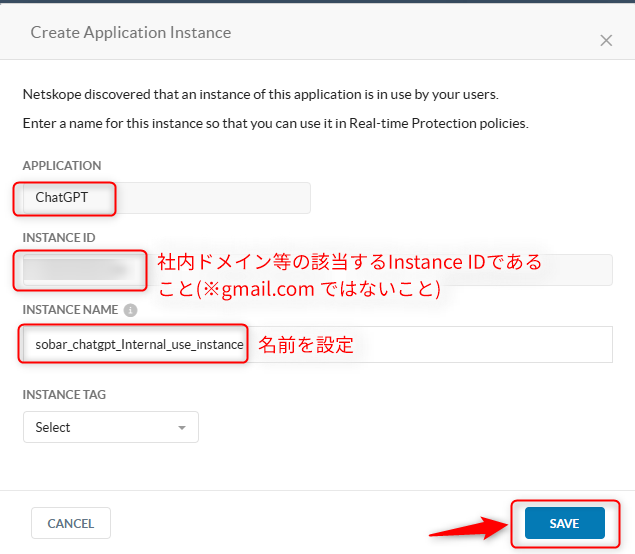Viewport: 635px width, 554px height.
Task: Click the 'Select' placeholder in Instance Tag
Action: 53,427
